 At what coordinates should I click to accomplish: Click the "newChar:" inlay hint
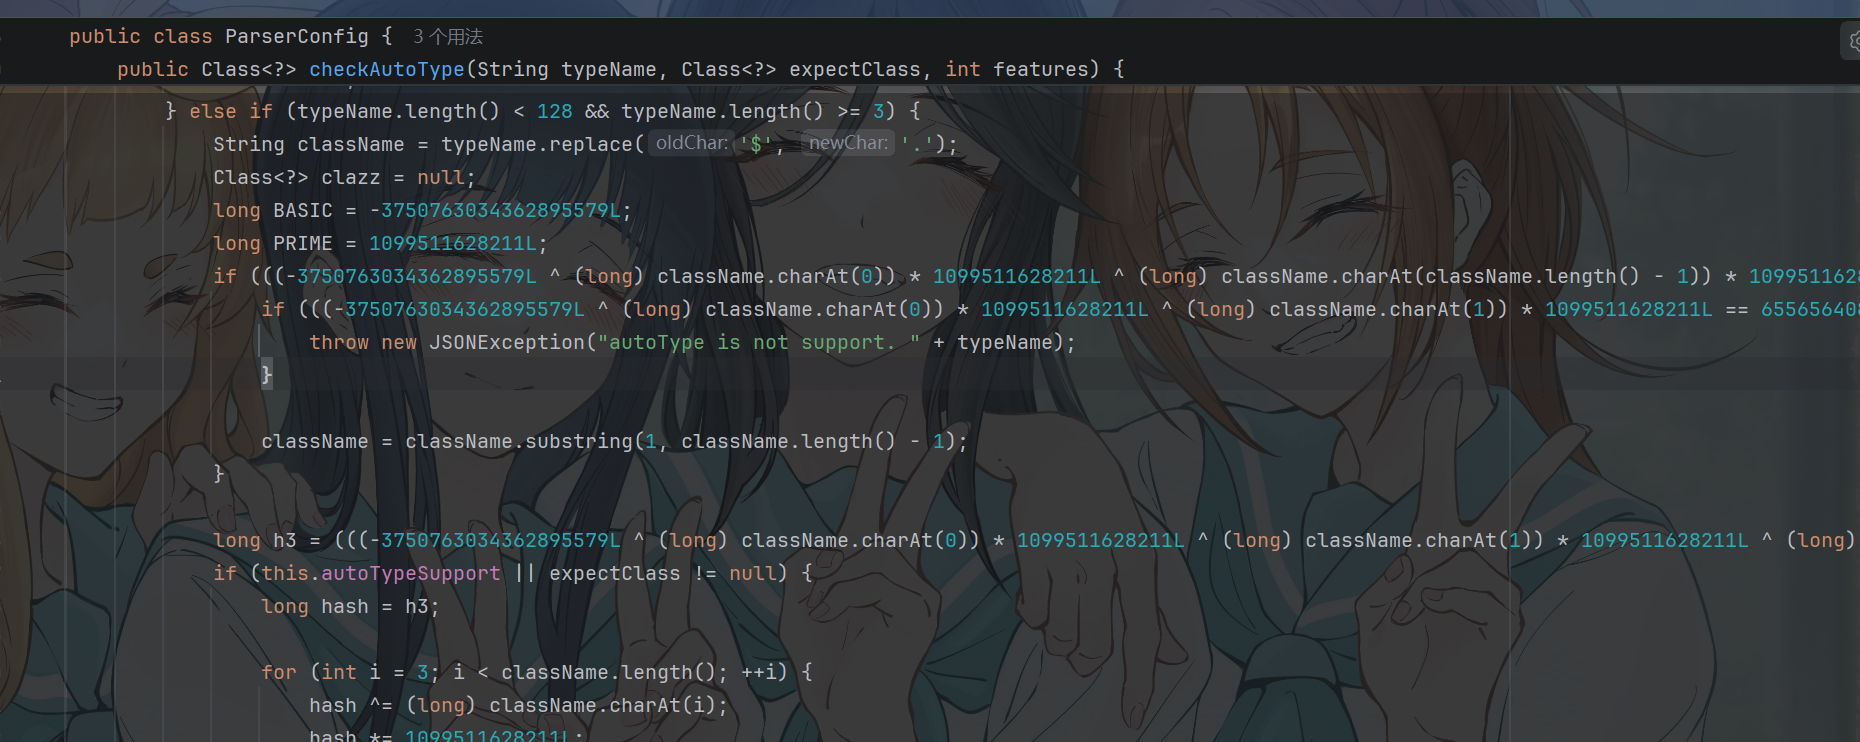(x=848, y=143)
